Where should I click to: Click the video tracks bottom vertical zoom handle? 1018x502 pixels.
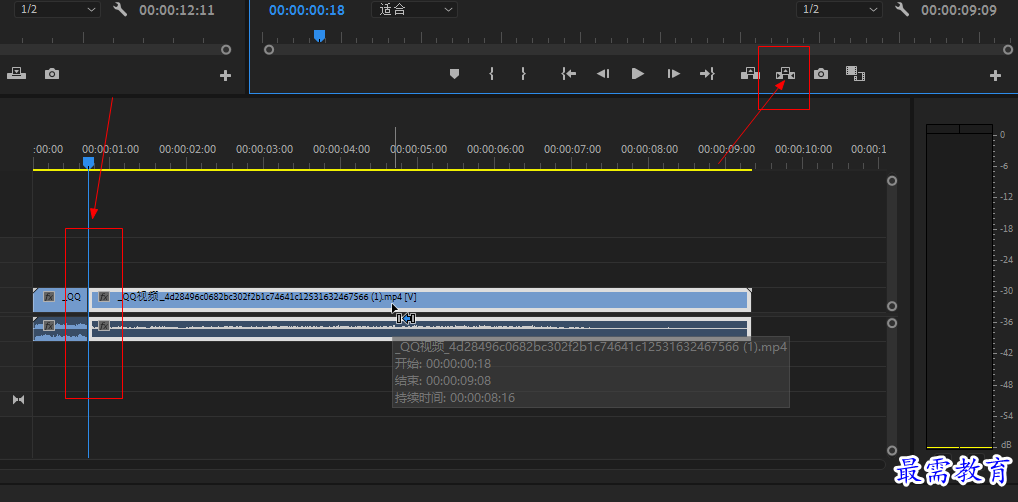point(892,307)
